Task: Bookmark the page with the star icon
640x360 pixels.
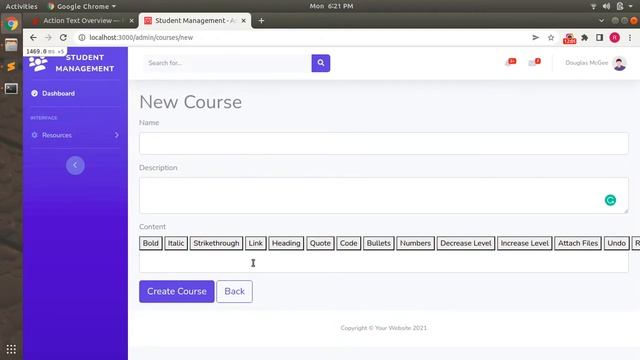Action: click(551, 38)
